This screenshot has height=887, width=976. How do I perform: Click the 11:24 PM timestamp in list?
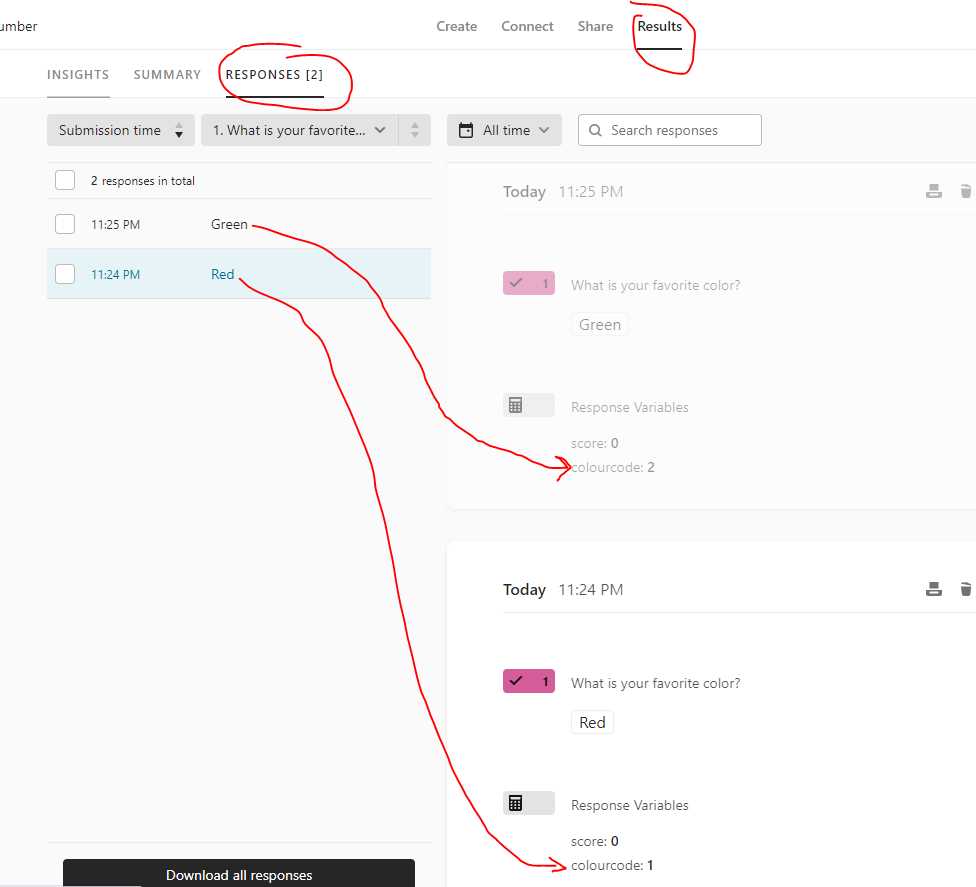[115, 275]
